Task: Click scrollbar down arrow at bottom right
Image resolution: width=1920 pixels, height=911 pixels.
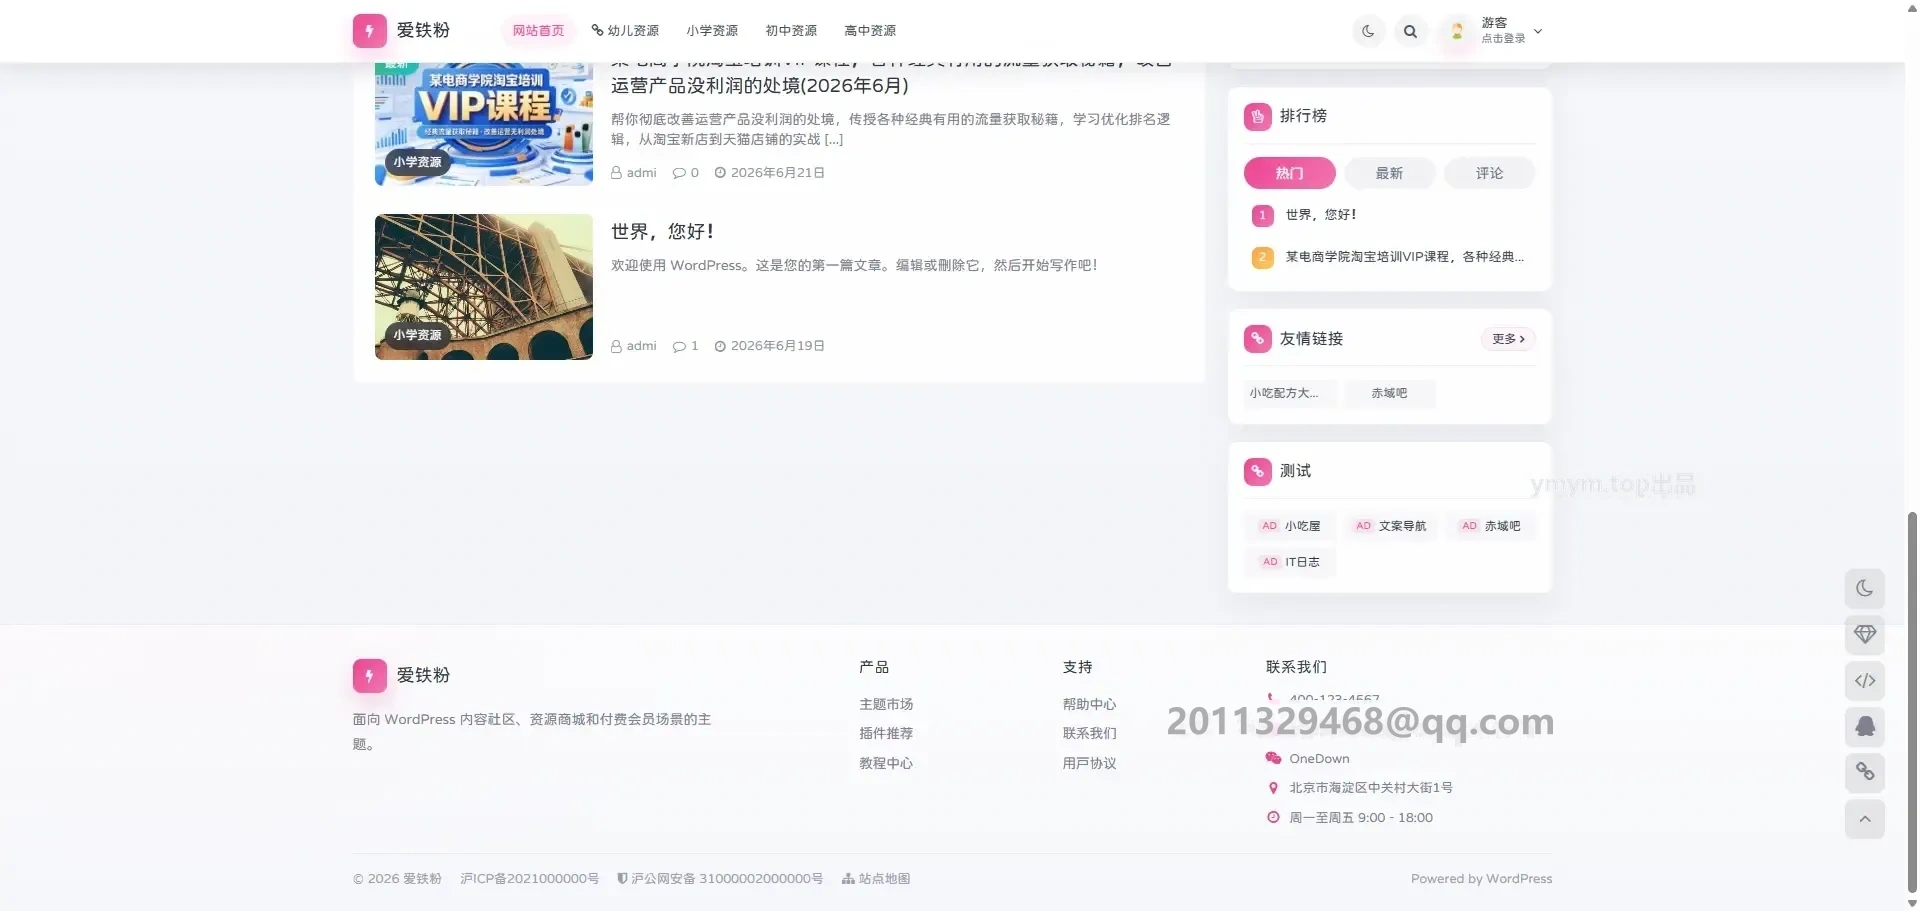Action: (x=1912, y=903)
